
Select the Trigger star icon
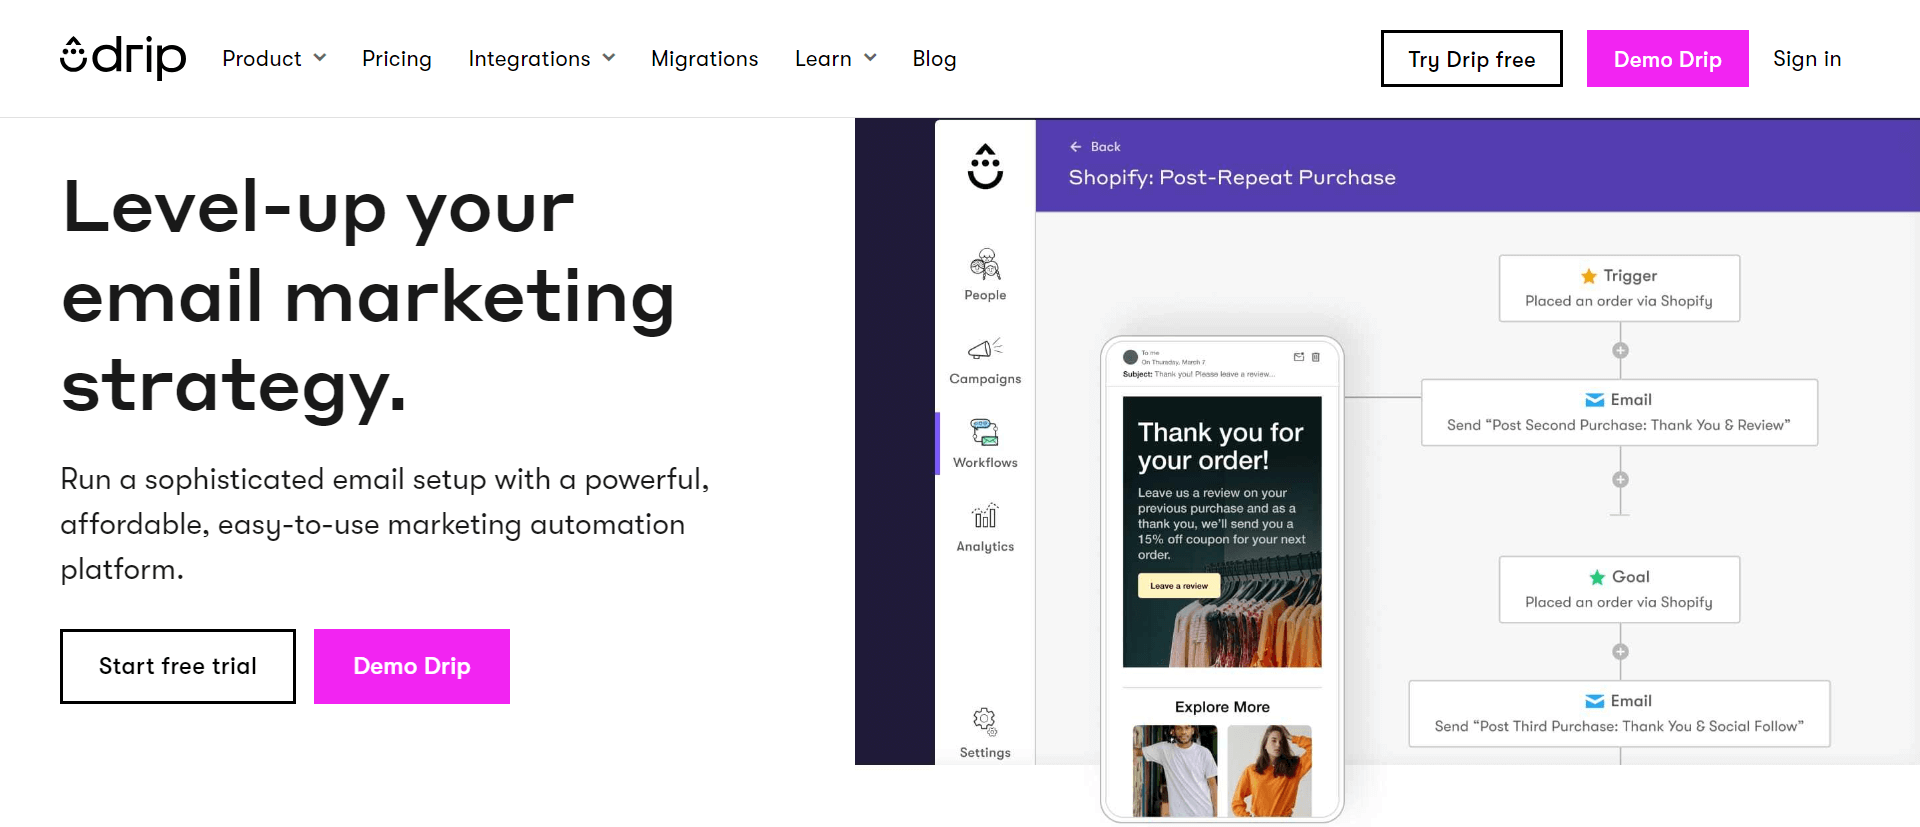tap(1589, 276)
